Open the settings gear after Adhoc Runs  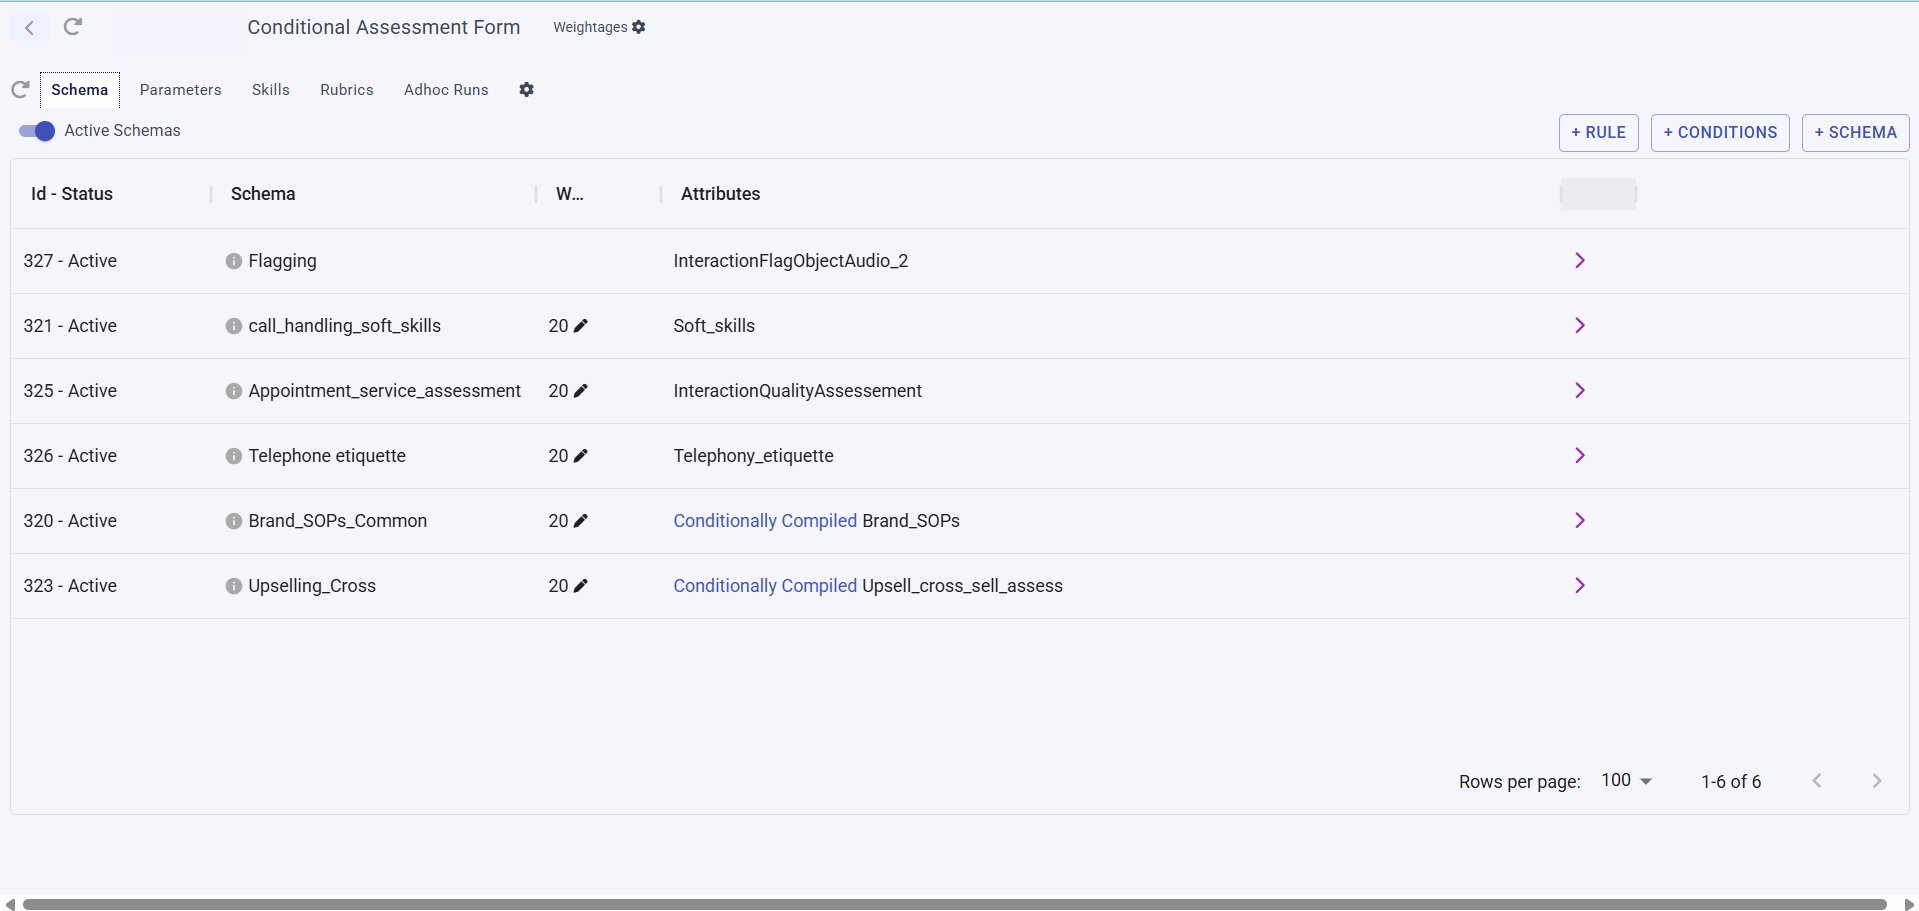click(x=526, y=90)
